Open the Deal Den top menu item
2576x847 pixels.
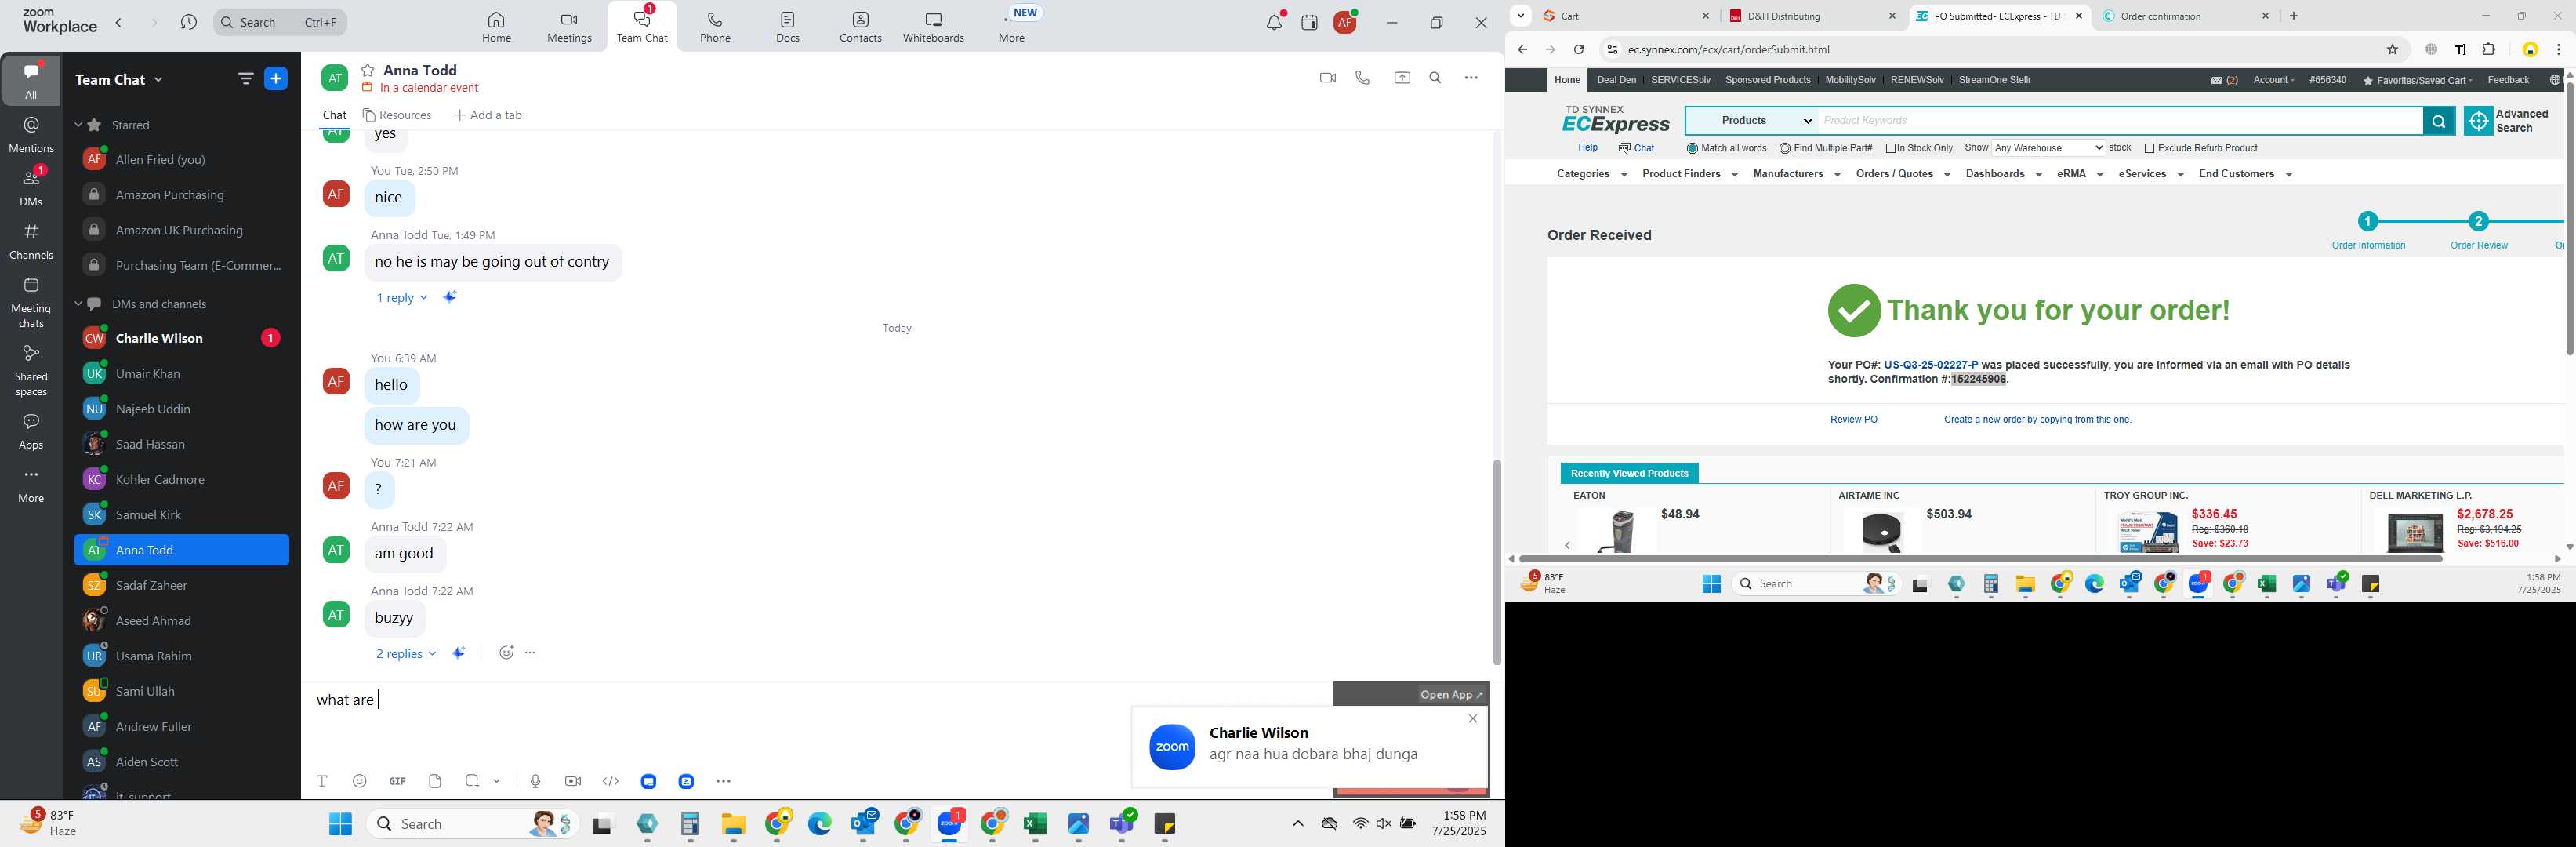1616,80
